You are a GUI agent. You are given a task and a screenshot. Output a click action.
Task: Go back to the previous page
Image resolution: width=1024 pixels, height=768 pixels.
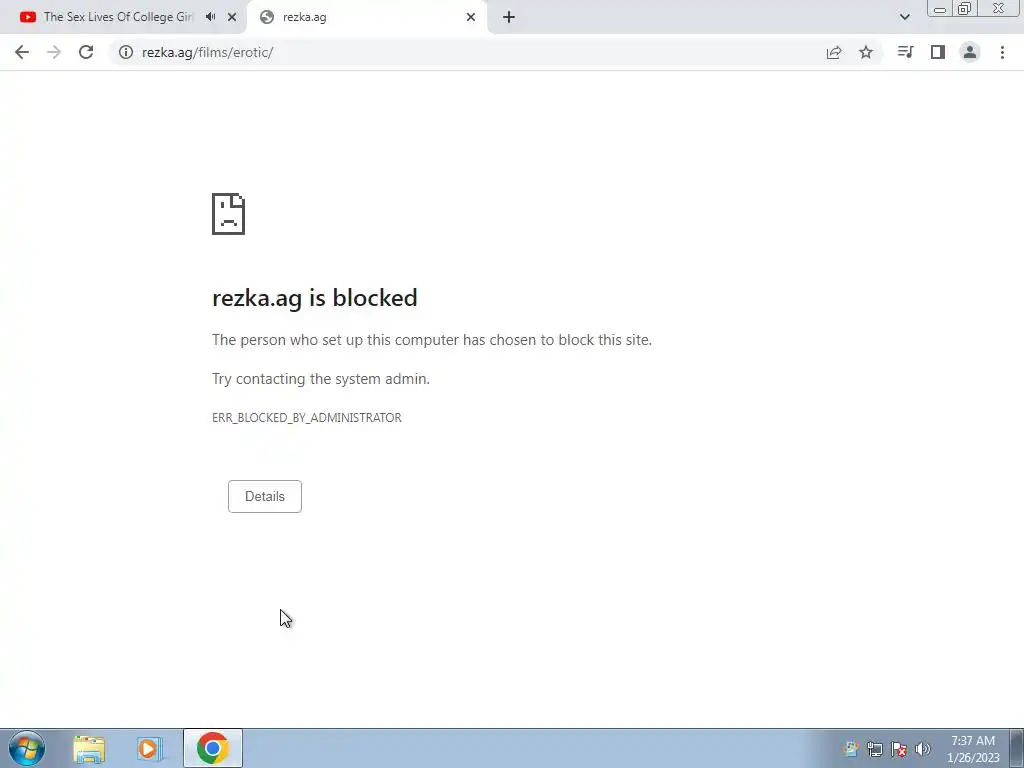coord(22,52)
